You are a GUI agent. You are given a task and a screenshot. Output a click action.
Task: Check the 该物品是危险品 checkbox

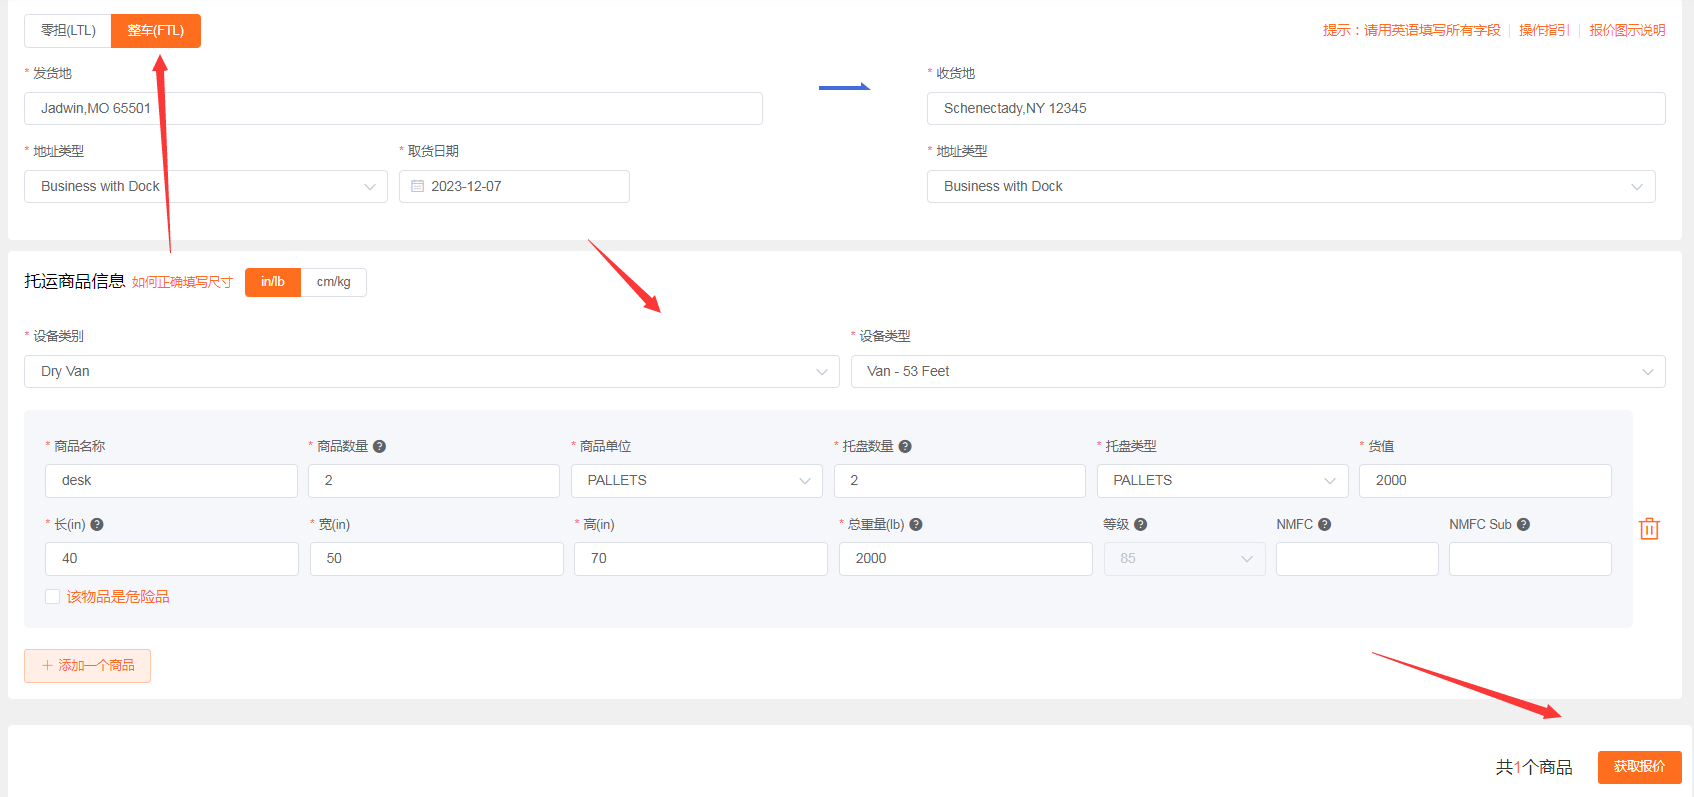[52, 597]
